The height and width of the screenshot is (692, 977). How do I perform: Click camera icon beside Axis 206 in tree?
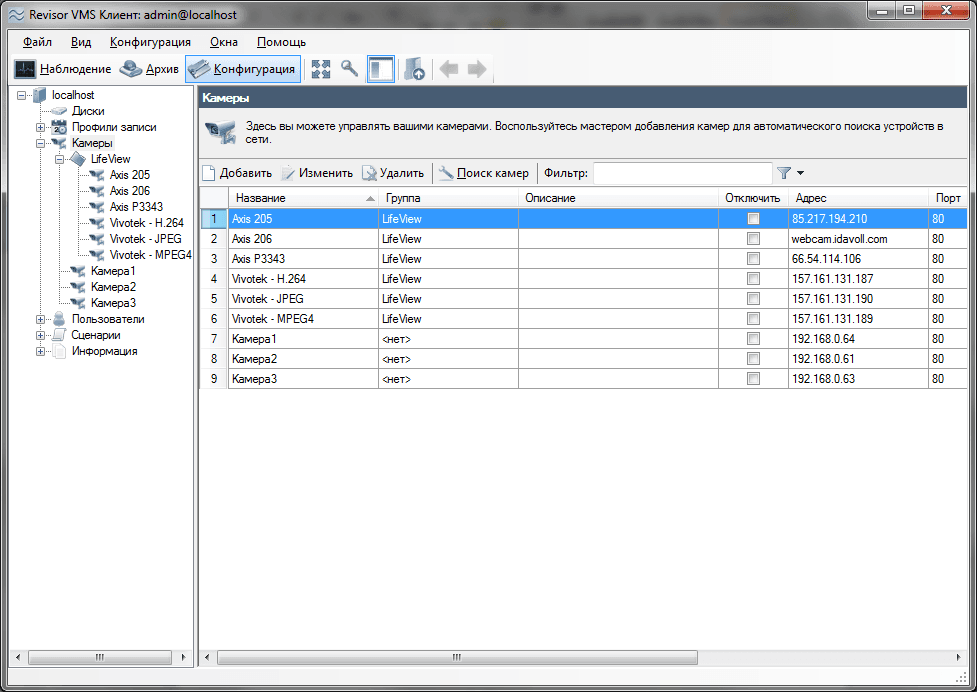coord(97,191)
